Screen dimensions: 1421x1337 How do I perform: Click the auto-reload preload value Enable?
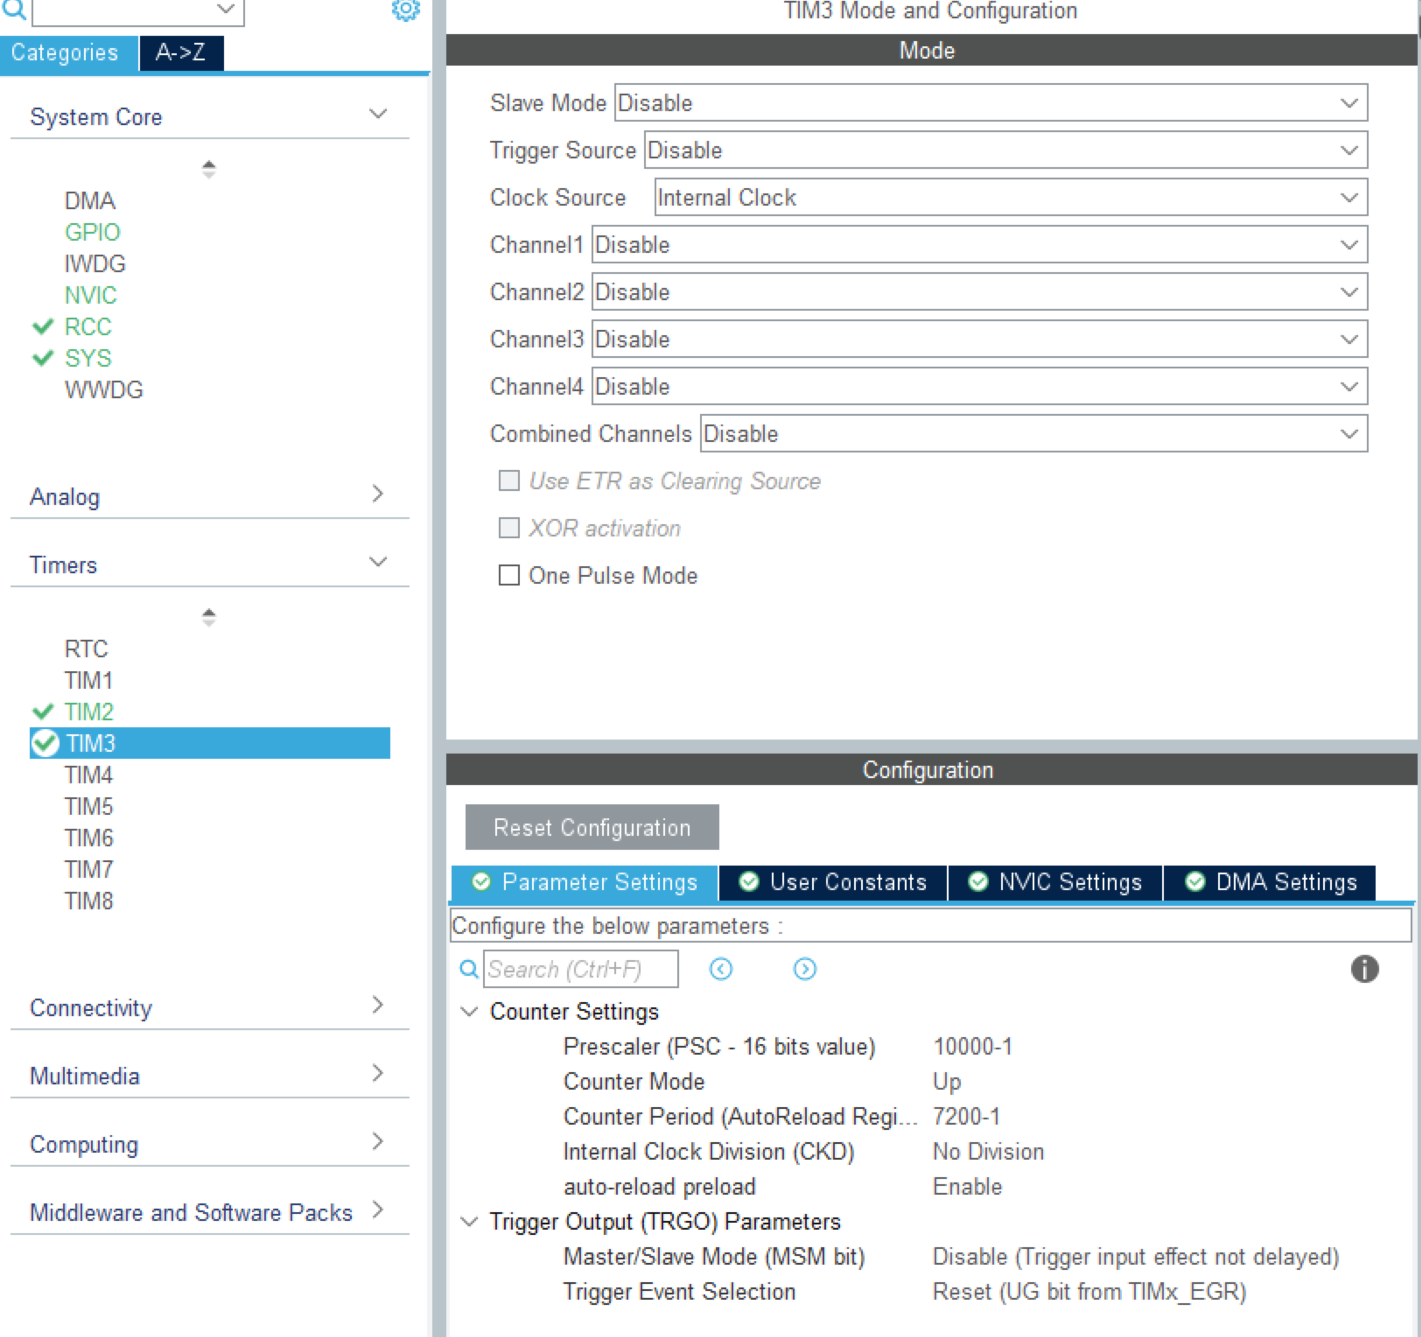967,1186
